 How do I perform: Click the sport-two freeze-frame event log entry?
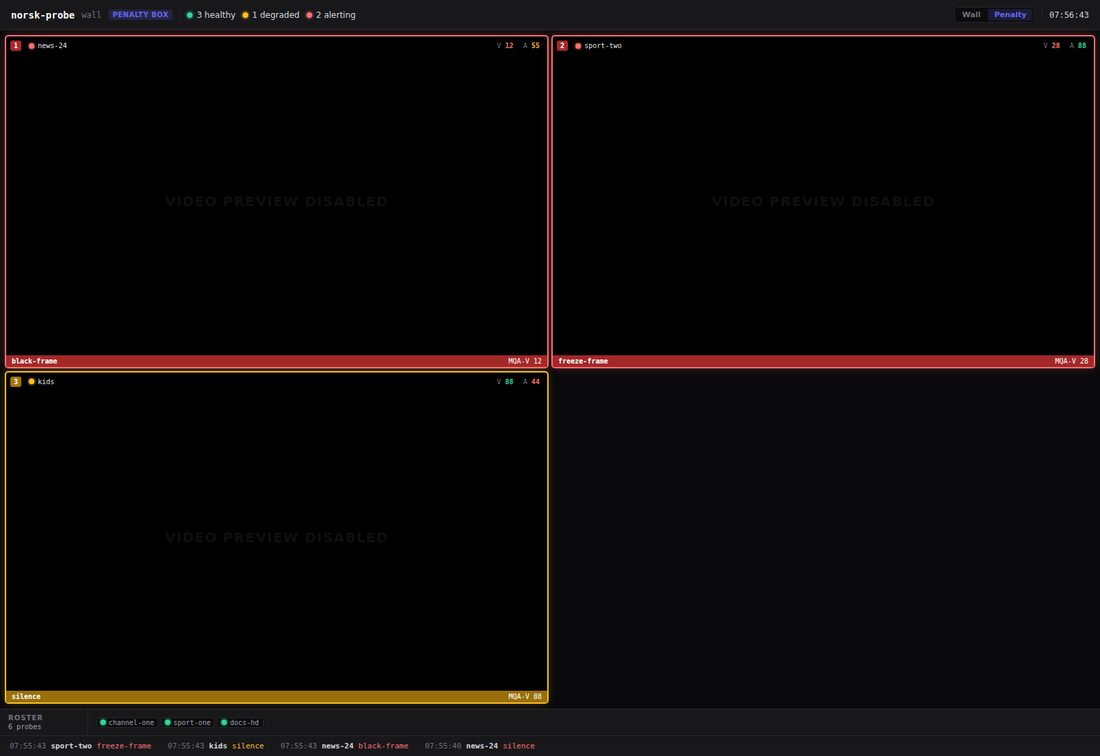pos(81,745)
